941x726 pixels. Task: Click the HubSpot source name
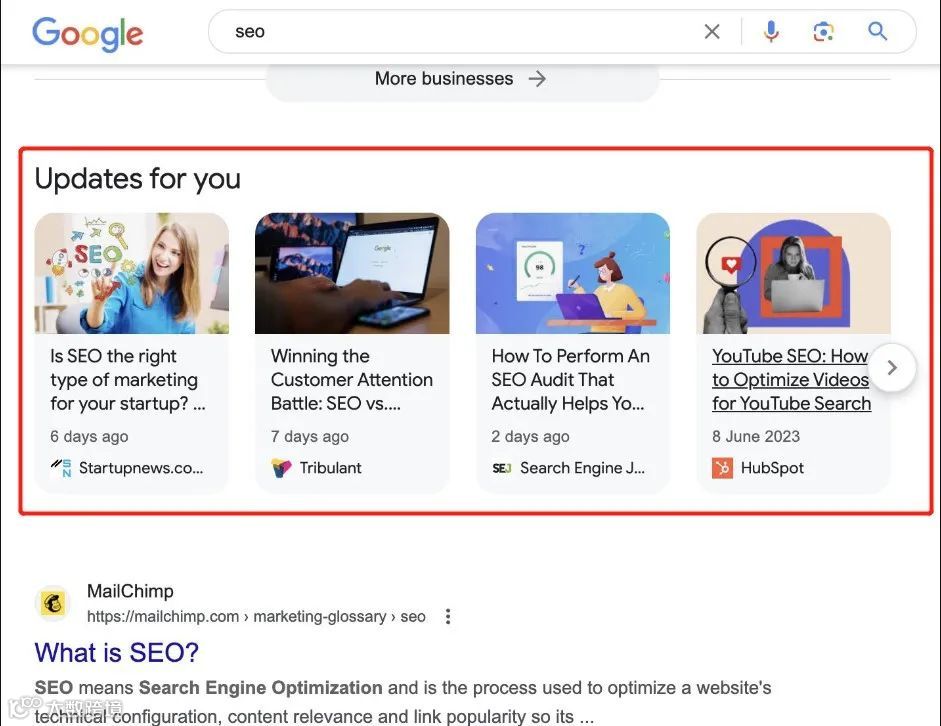[x=772, y=467]
